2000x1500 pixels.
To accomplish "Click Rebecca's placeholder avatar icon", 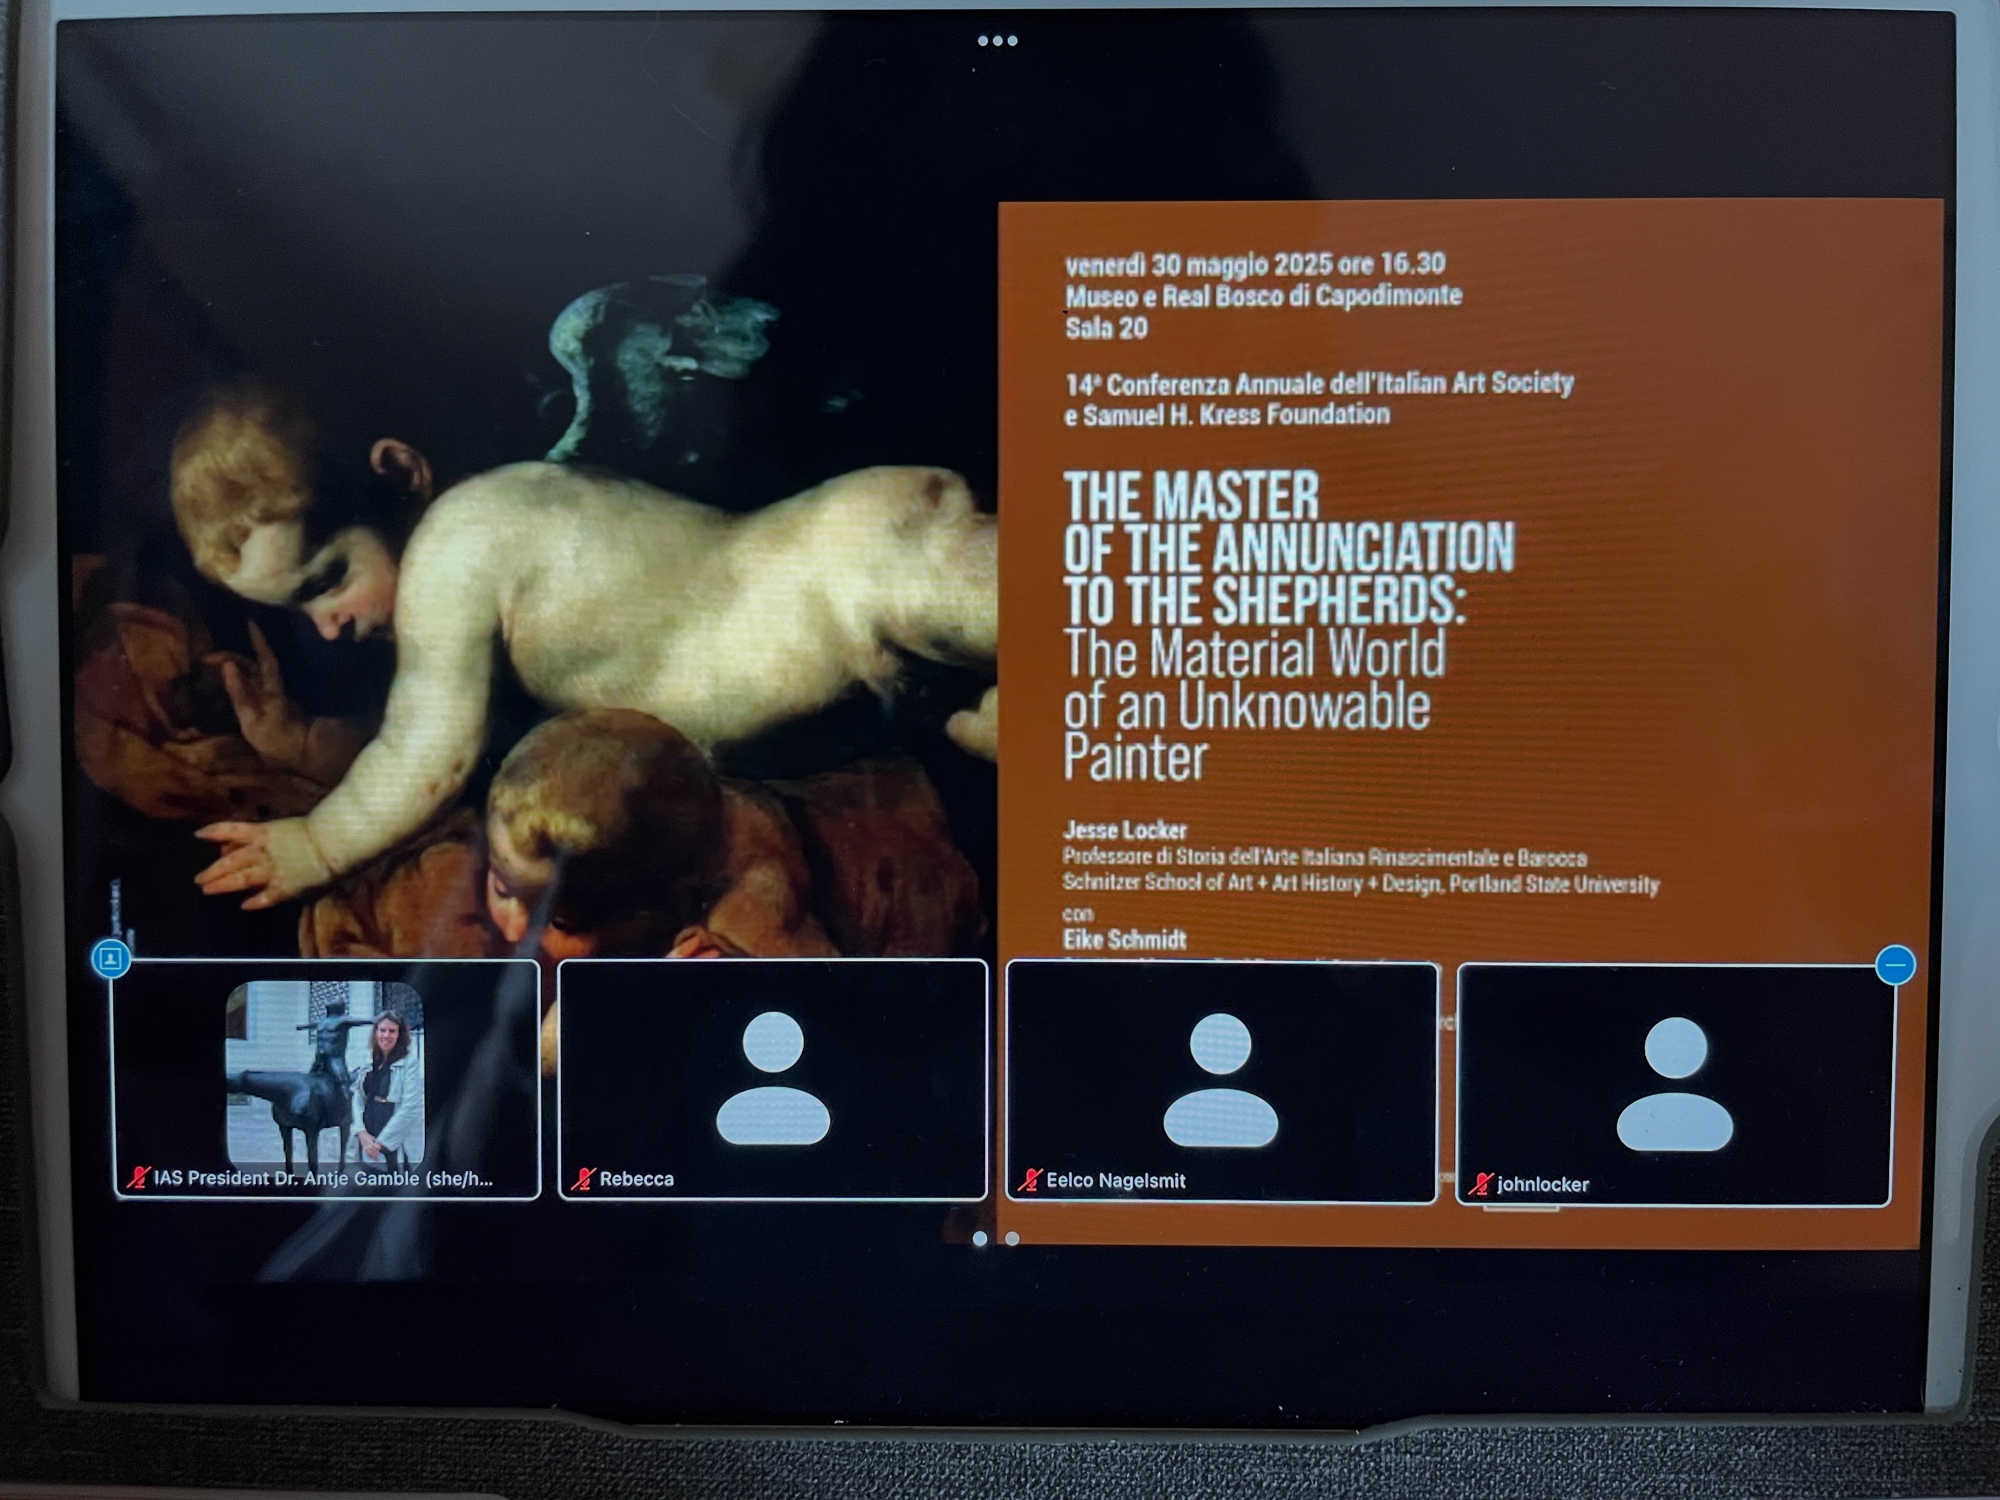I will click(x=773, y=1077).
